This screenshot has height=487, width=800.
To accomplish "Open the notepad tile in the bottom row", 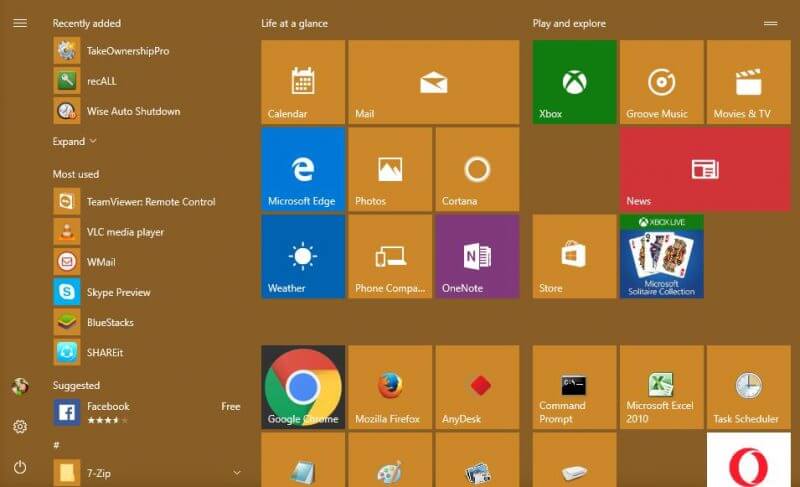I will point(303,460).
